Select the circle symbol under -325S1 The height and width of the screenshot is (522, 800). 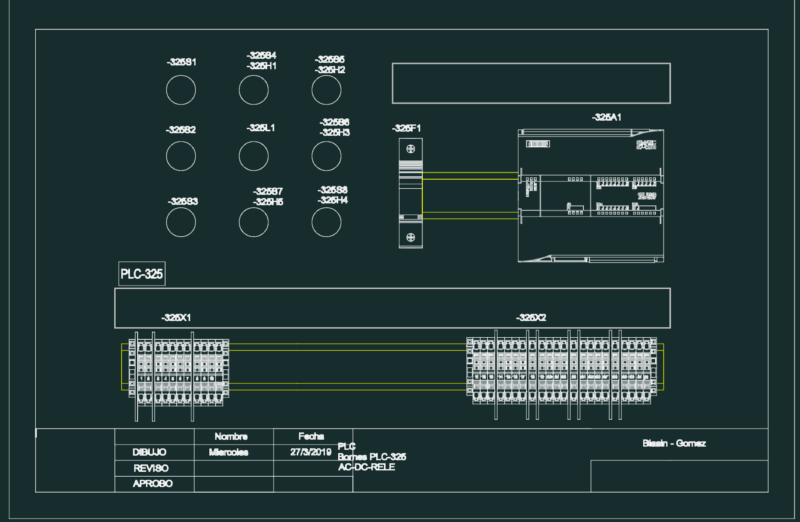tap(181, 90)
